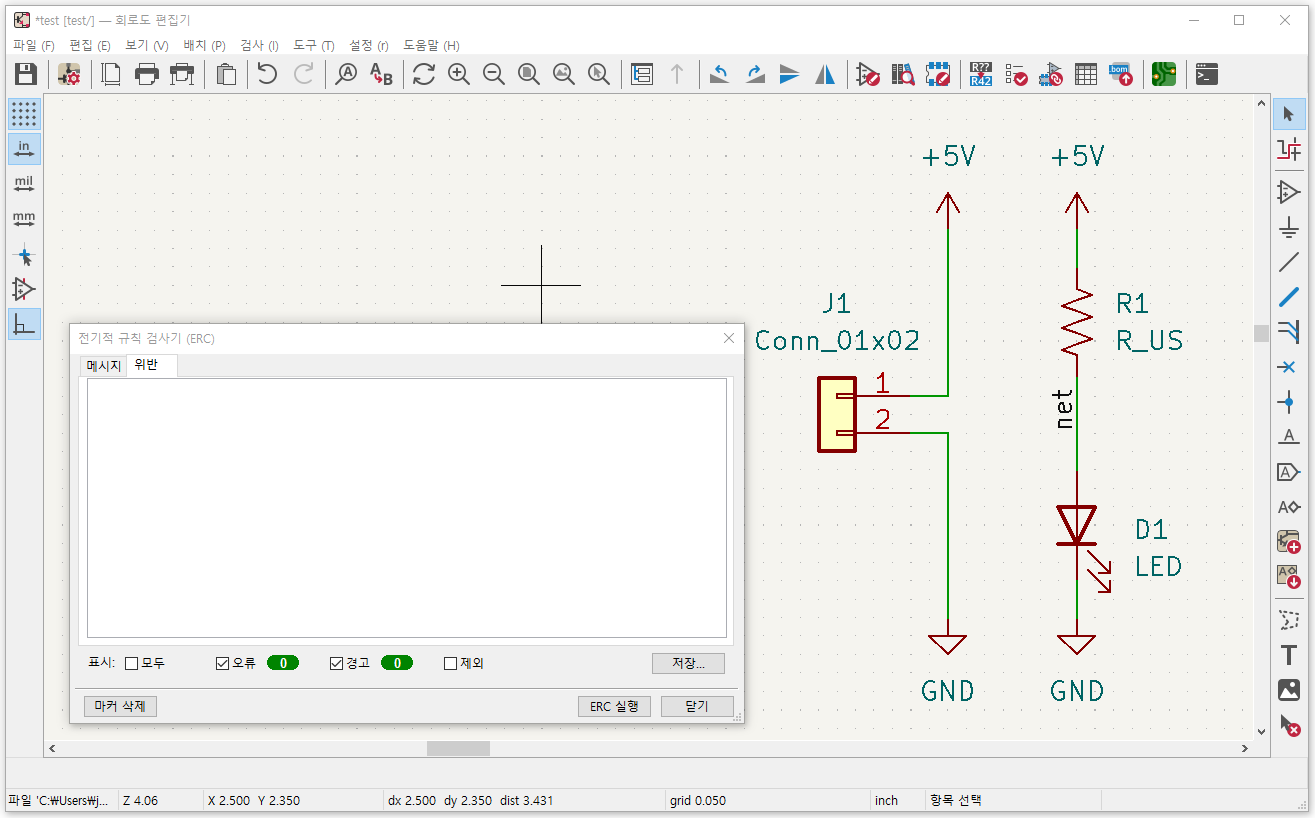
Task: Open the 배치 (P) menu
Action: coord(204,46)
